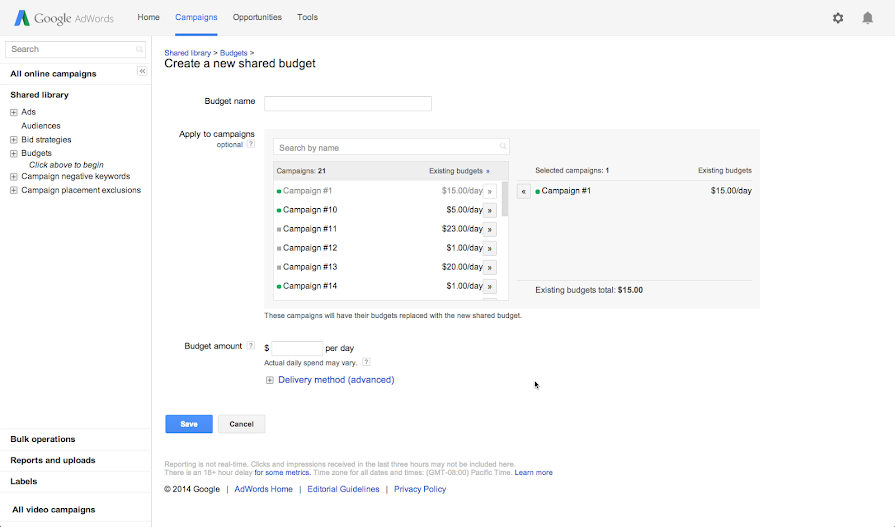Expand the Ads tree item

[14, 112]
